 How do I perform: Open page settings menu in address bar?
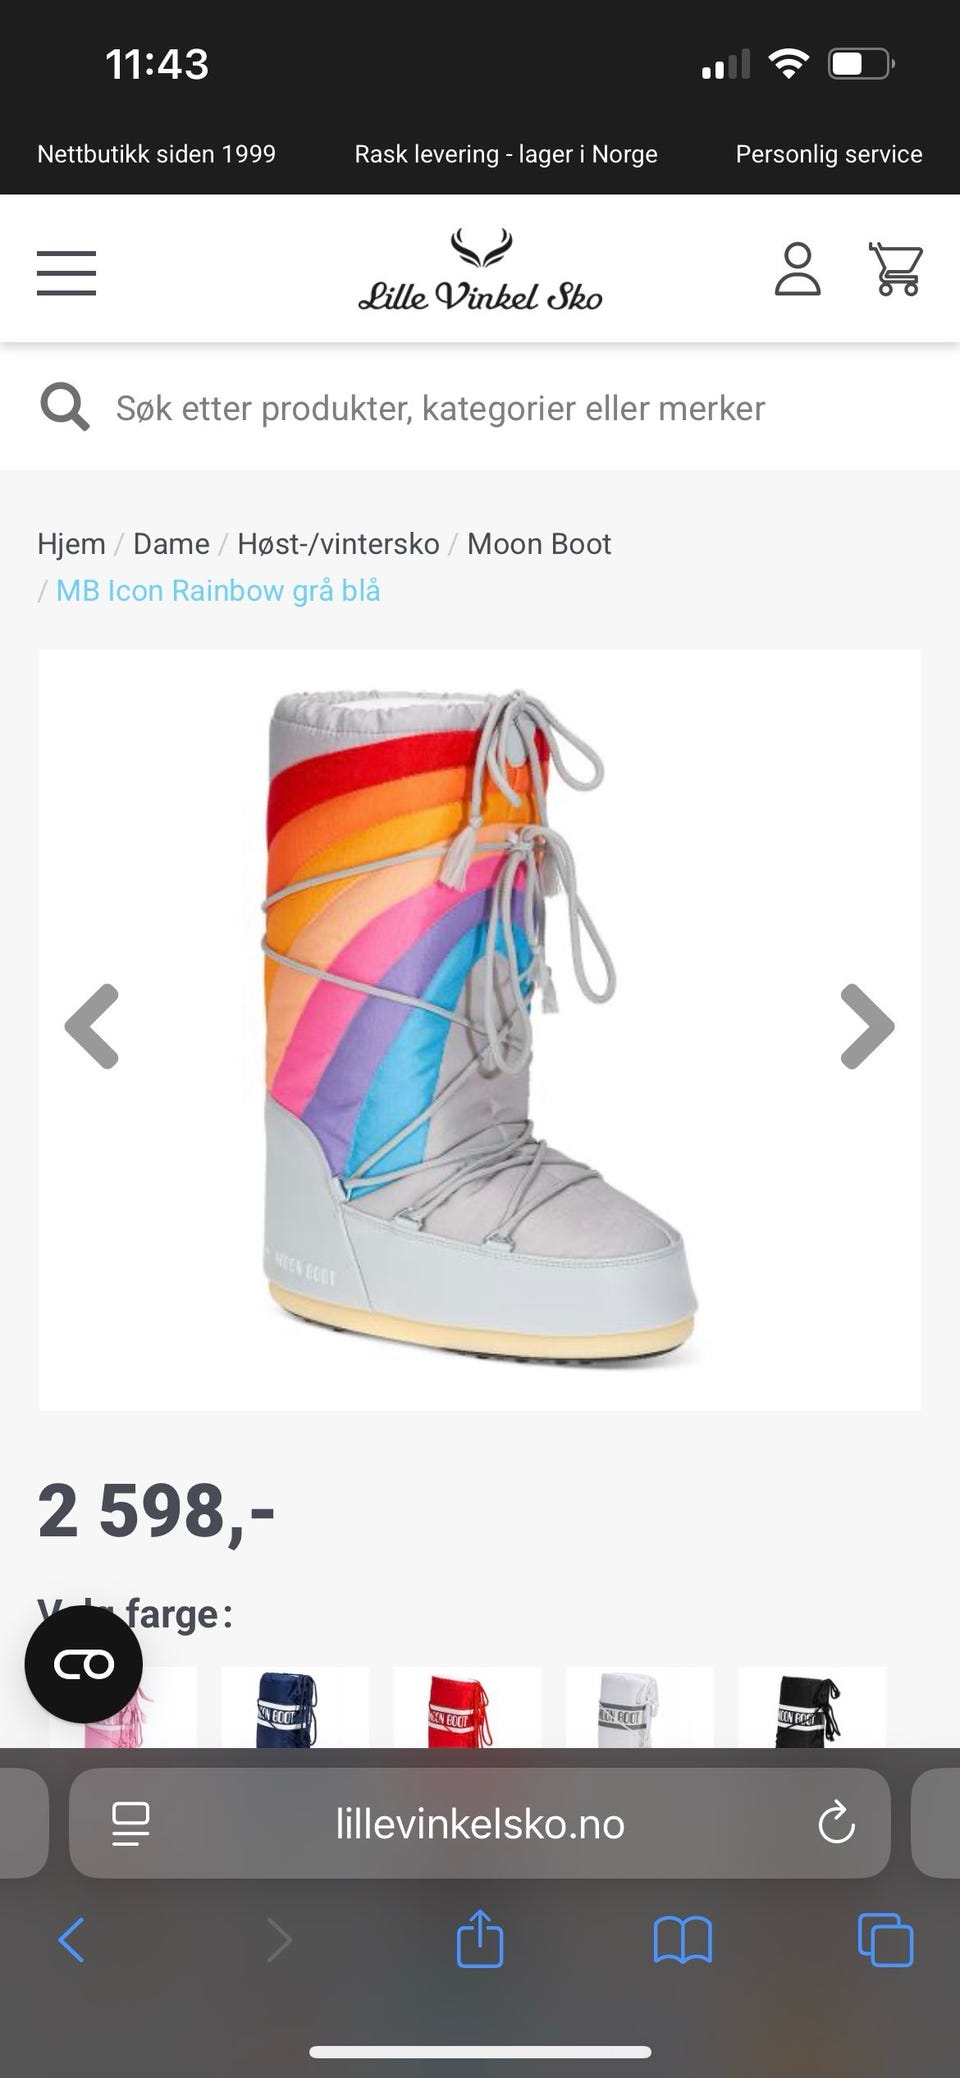point(130,1823)
